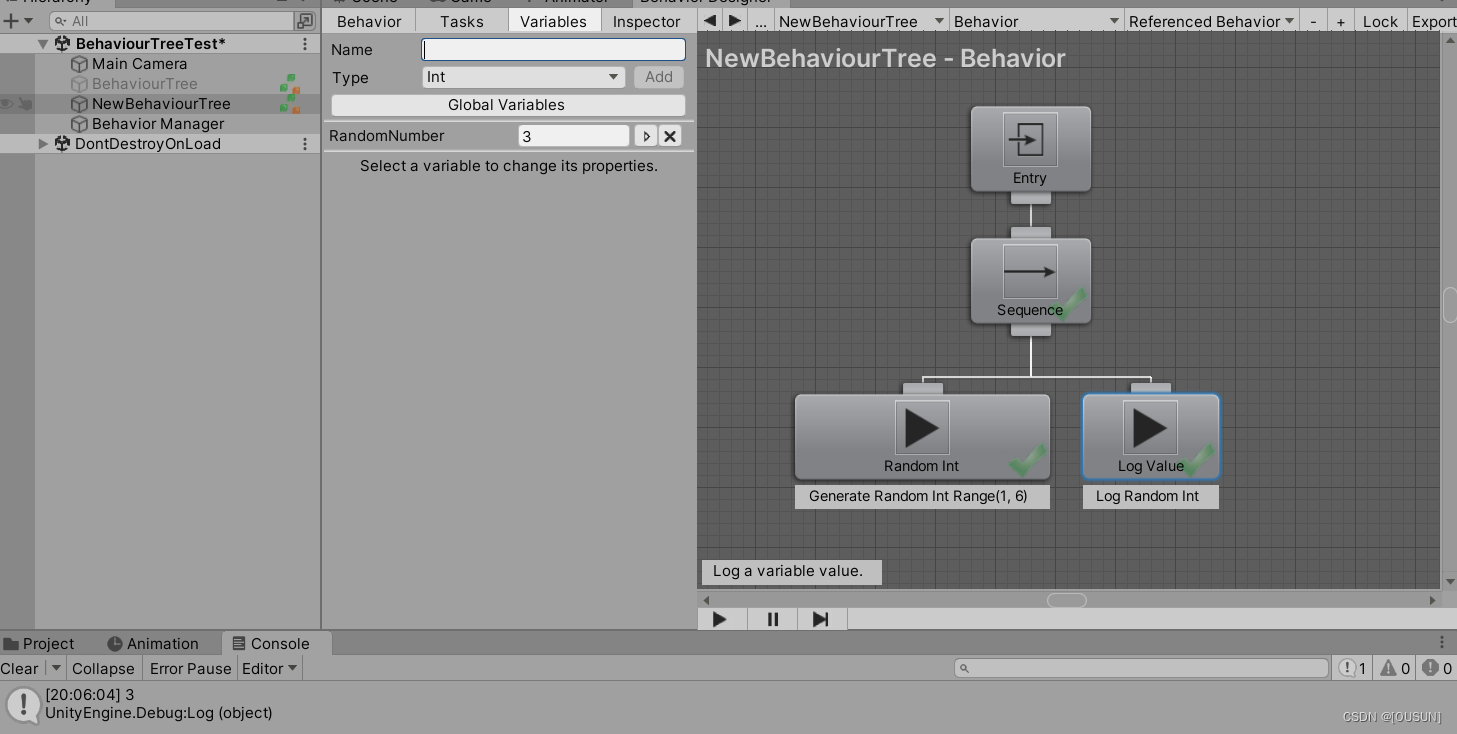This screenshot has width=1457, height=734.
Task: Switch to the Tasks tab
Action: 462,21
